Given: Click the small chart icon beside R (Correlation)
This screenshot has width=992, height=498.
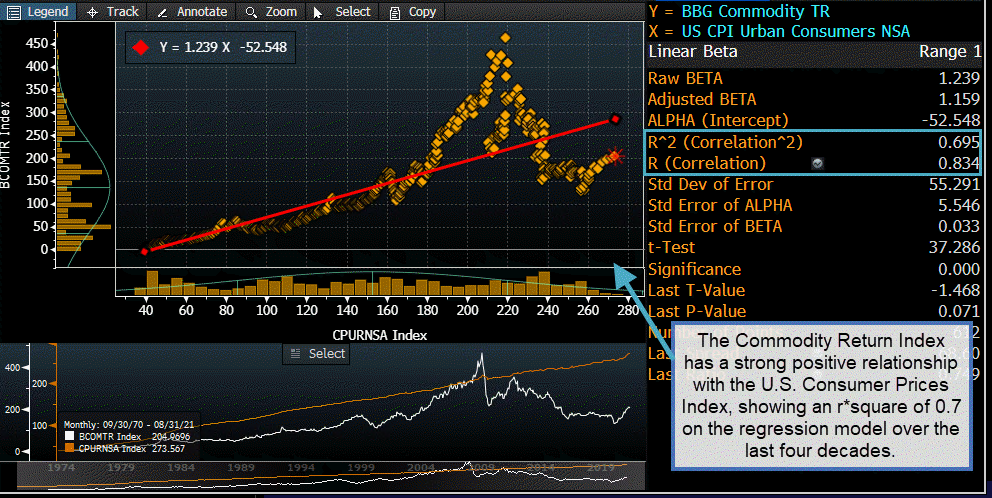Looking at the screenshot, I should pyautogui.click(x=818, y=163).
